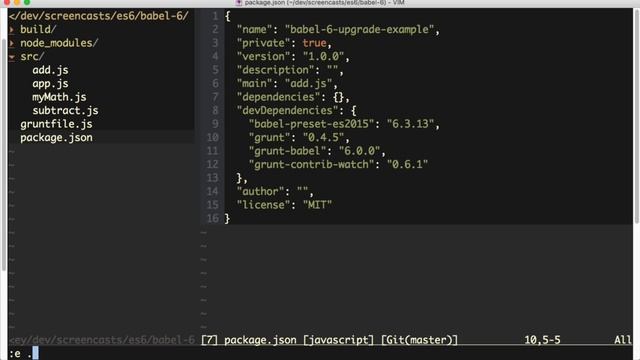Click the [Git(master)] status indicator
Viewport: 640px width, 360px height.
(x=420, y=340)
